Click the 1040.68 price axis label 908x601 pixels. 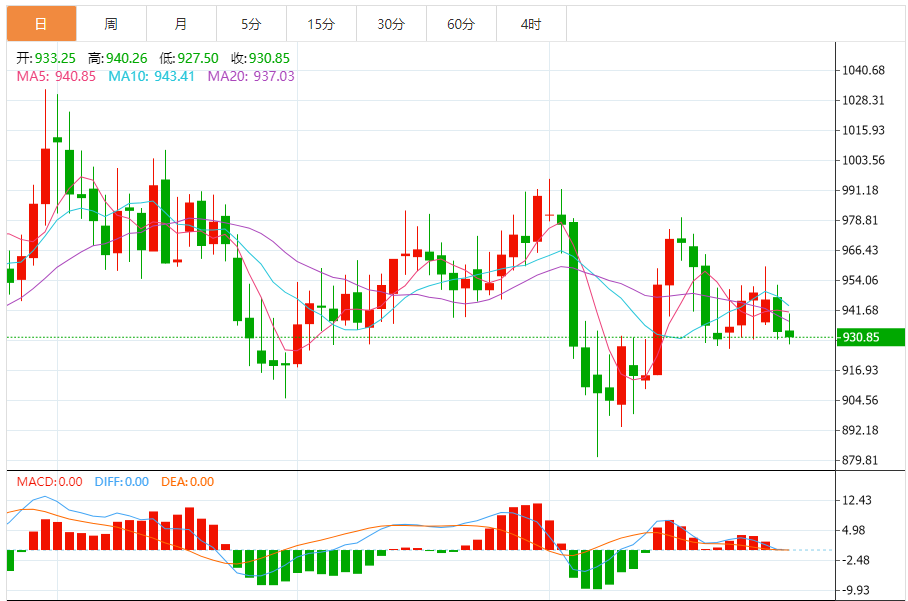863,71
